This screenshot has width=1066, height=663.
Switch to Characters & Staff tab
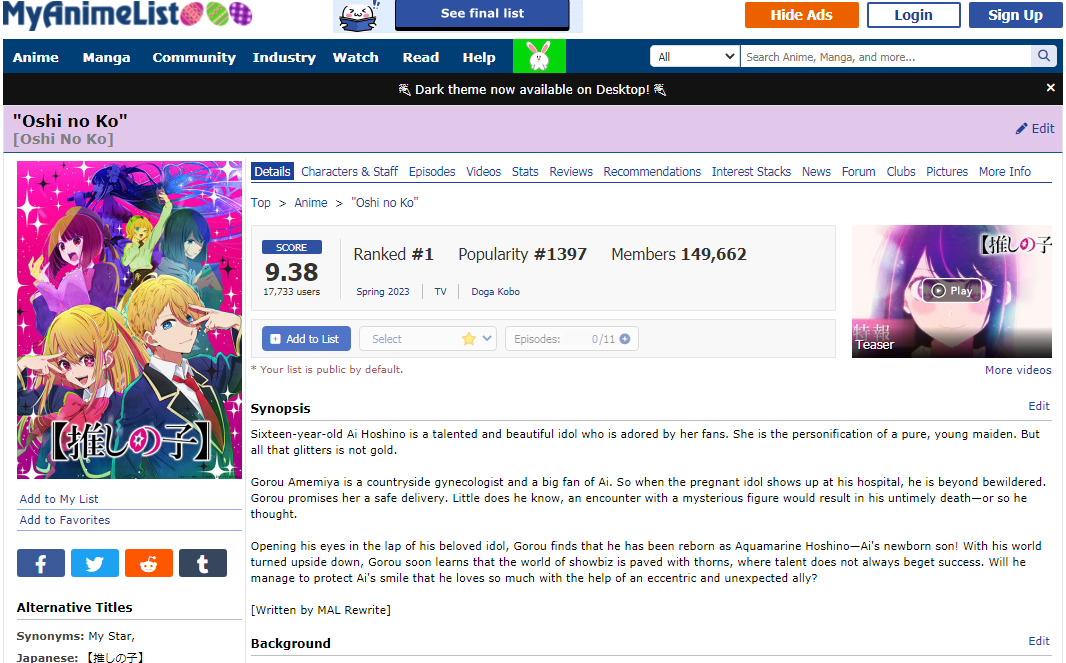[x=349, y=172]
